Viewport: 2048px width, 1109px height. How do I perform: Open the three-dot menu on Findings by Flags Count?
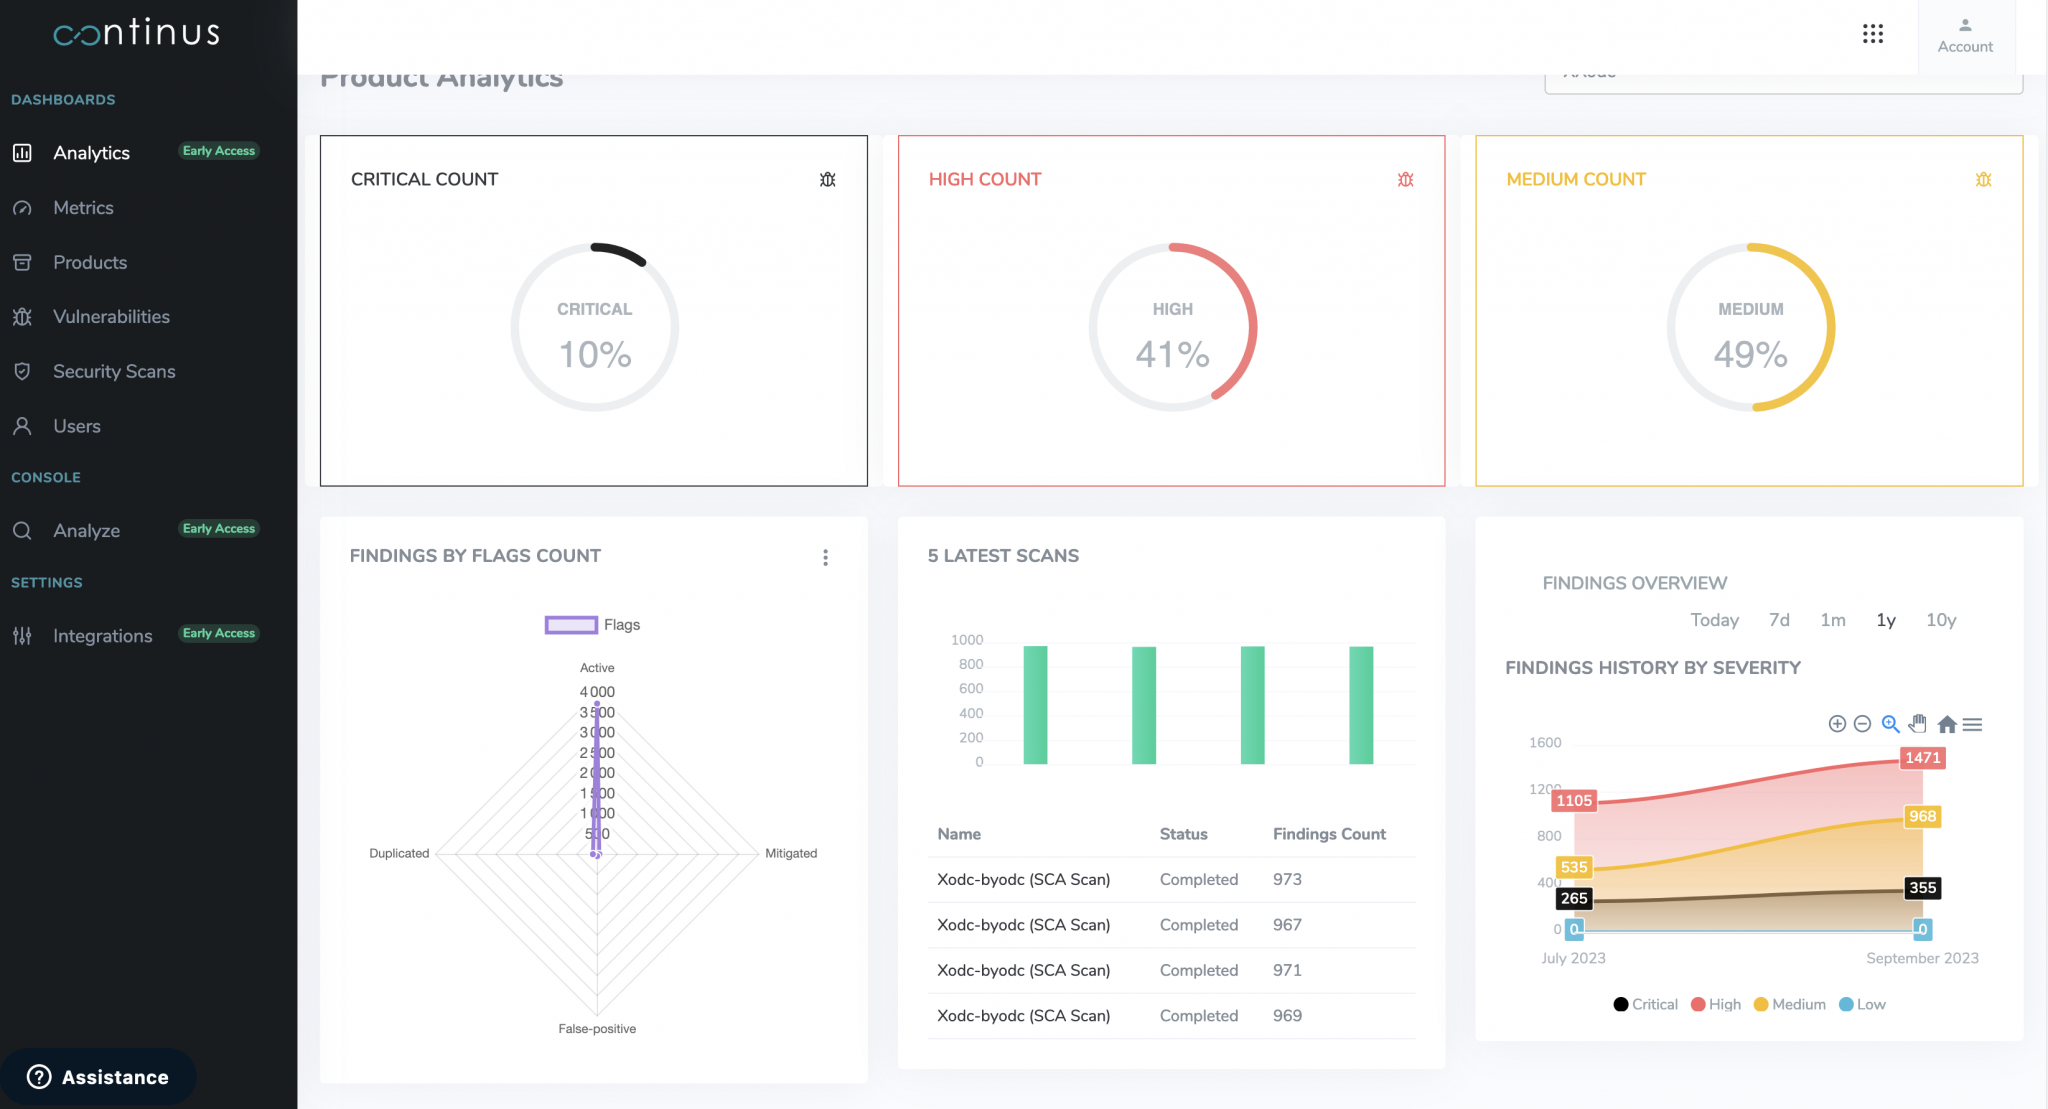826,557
